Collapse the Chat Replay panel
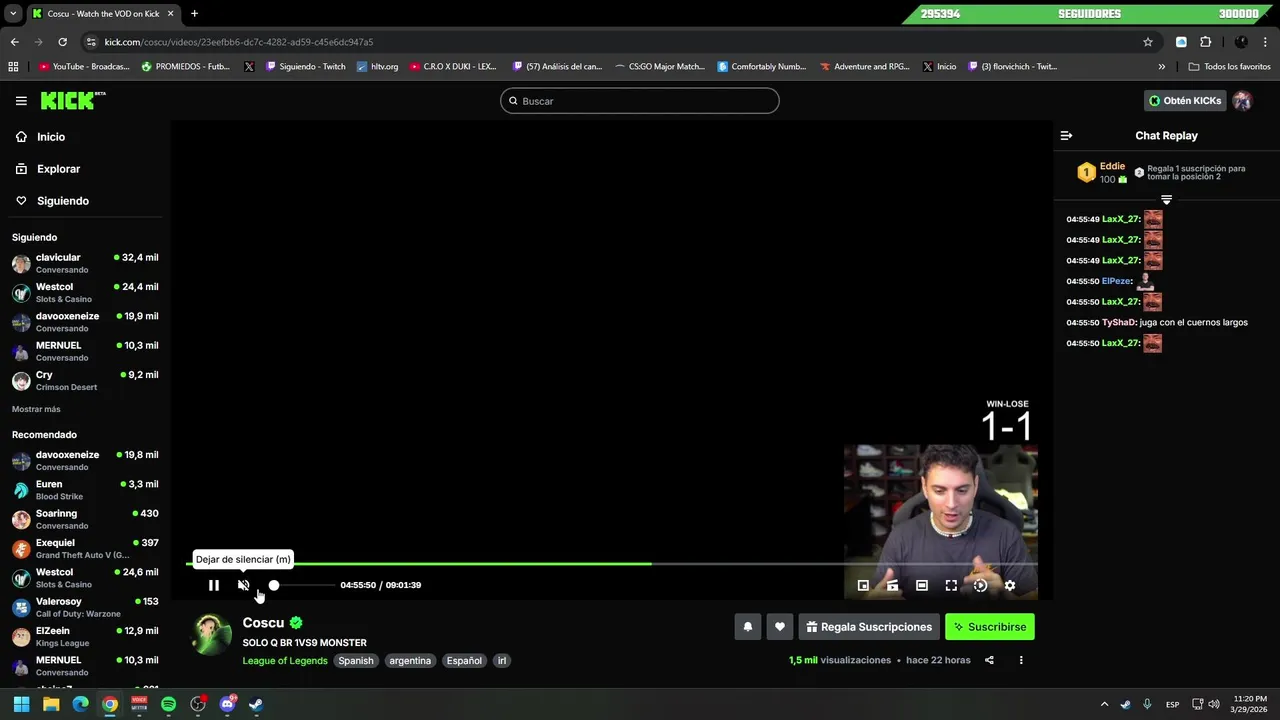This screenshot has height=720, width=1280. 1066,135
